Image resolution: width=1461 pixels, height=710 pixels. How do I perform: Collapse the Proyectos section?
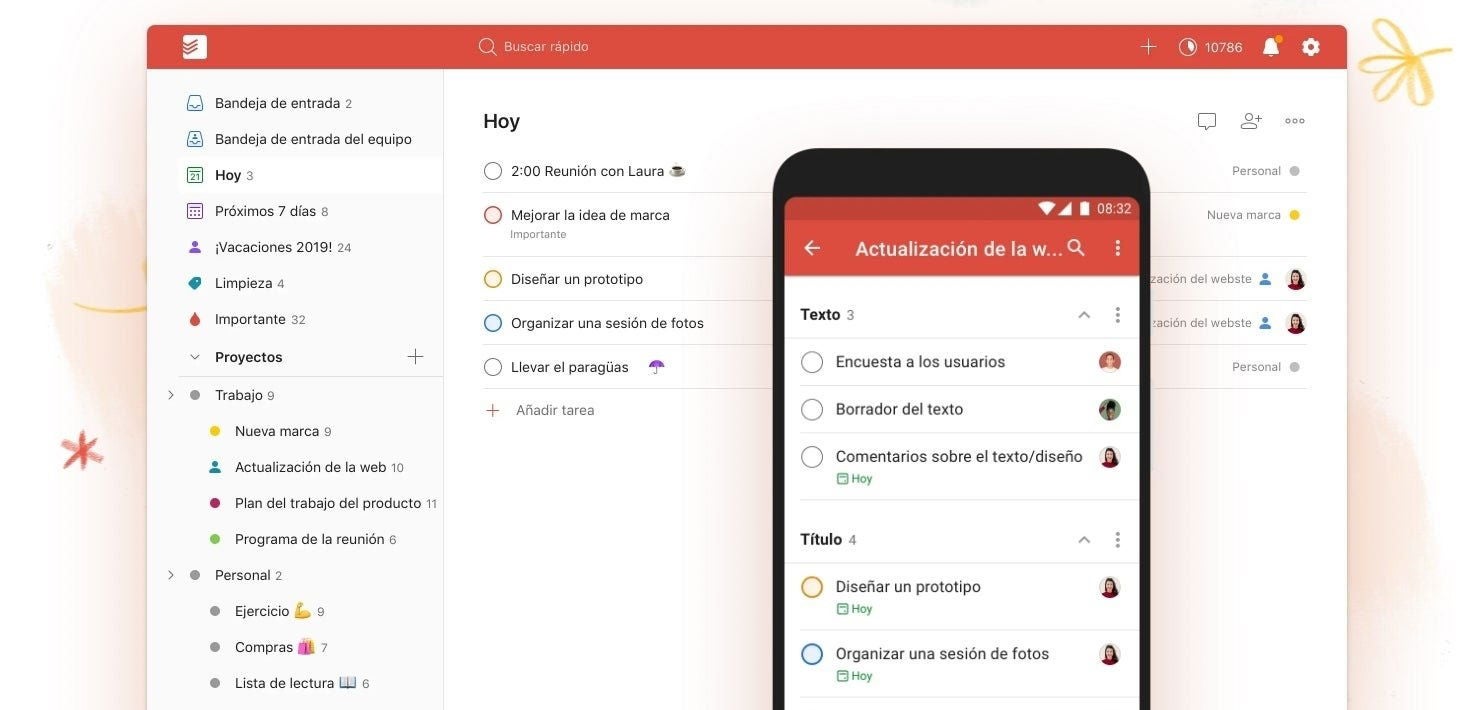coord(195,356)
